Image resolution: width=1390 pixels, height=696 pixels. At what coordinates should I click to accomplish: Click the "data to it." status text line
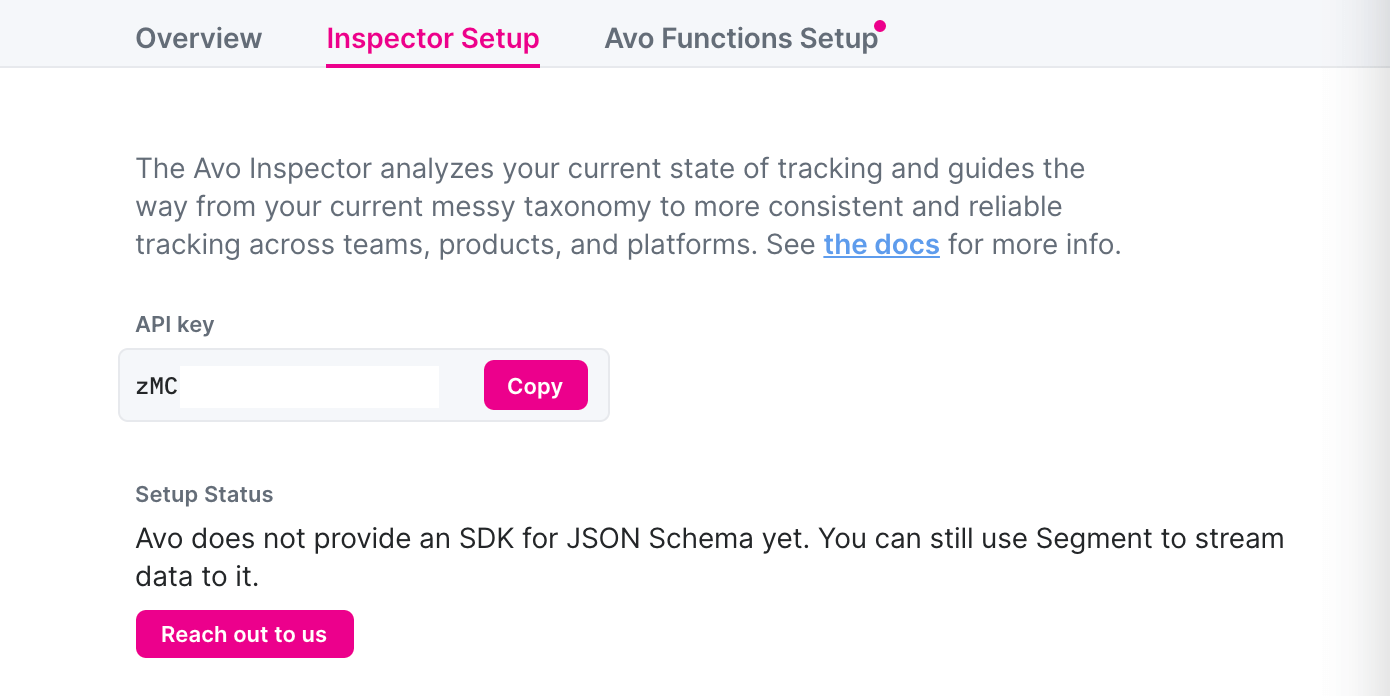tap(197, 577)
